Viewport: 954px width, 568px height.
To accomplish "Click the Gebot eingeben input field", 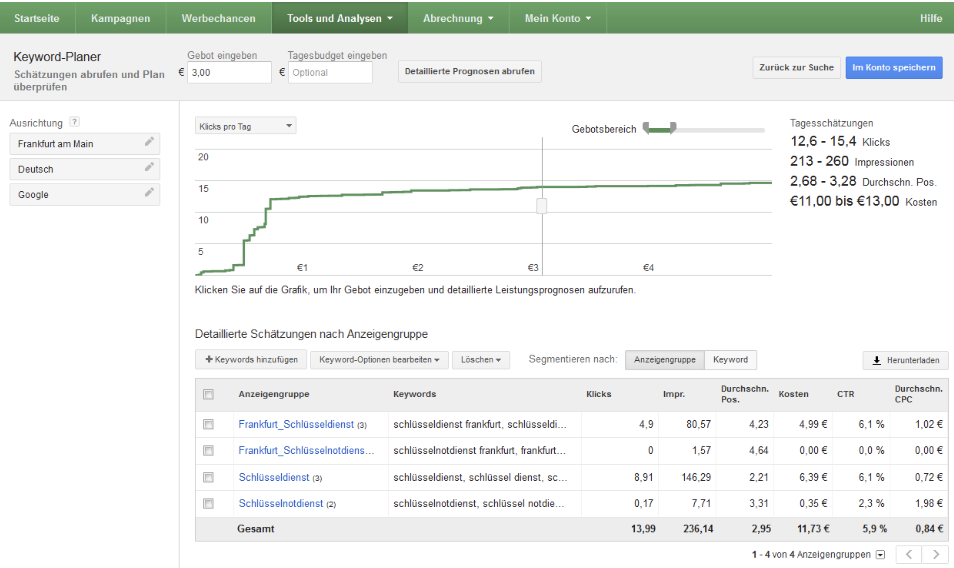I will click(x=229, y=72).
